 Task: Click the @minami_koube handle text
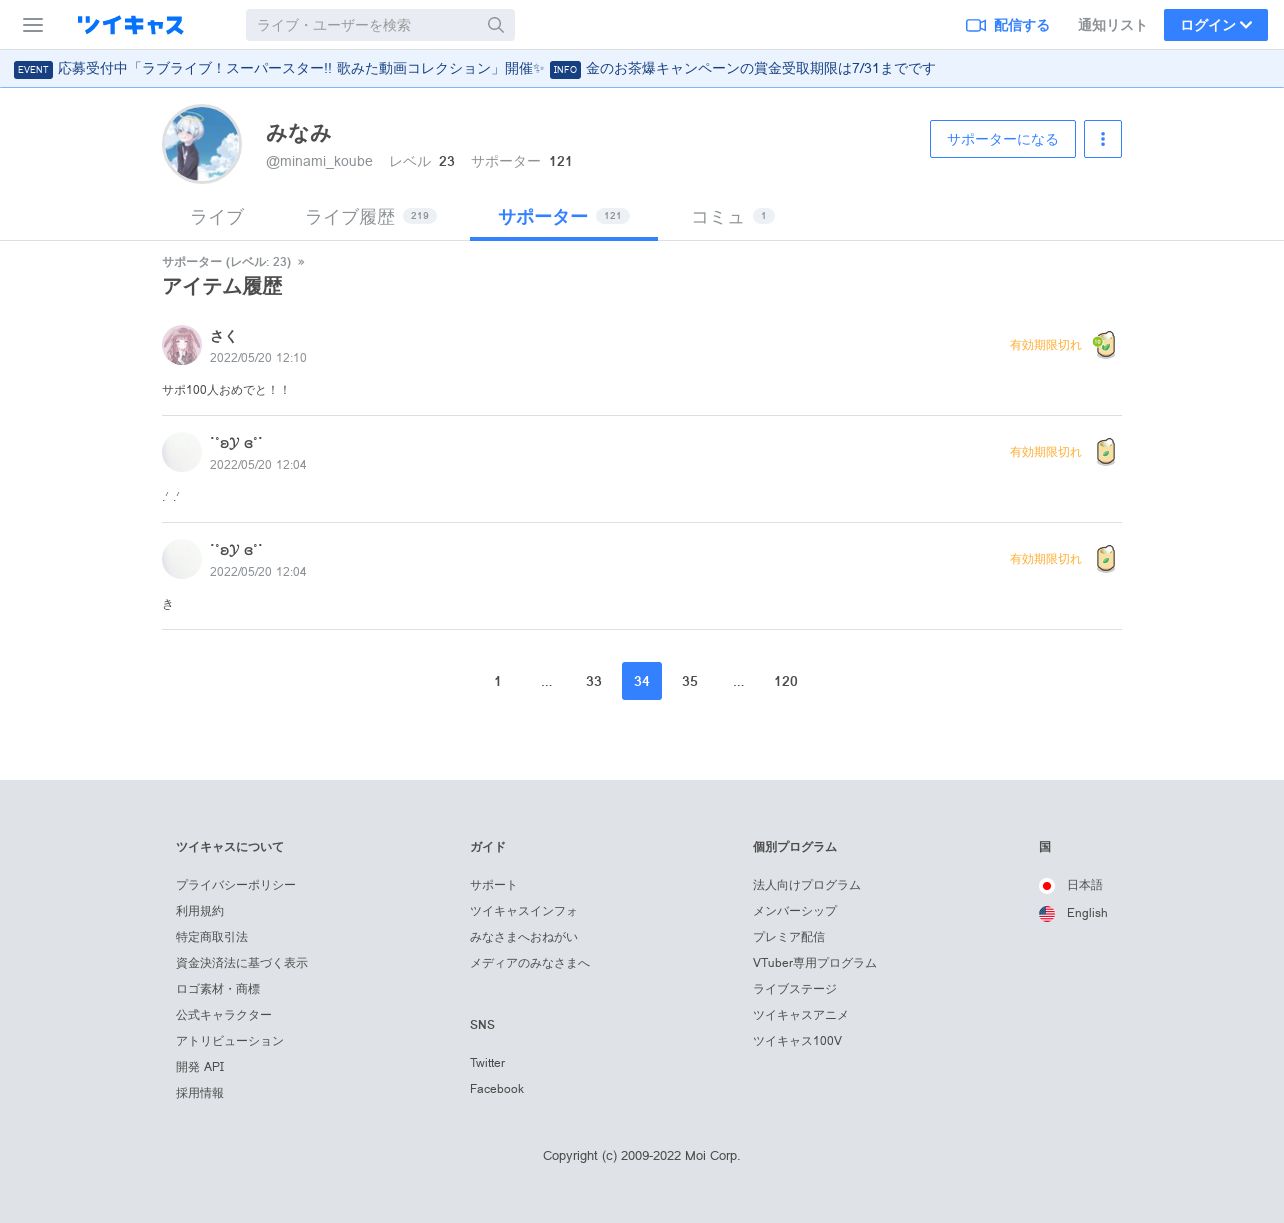coord(319,161)
